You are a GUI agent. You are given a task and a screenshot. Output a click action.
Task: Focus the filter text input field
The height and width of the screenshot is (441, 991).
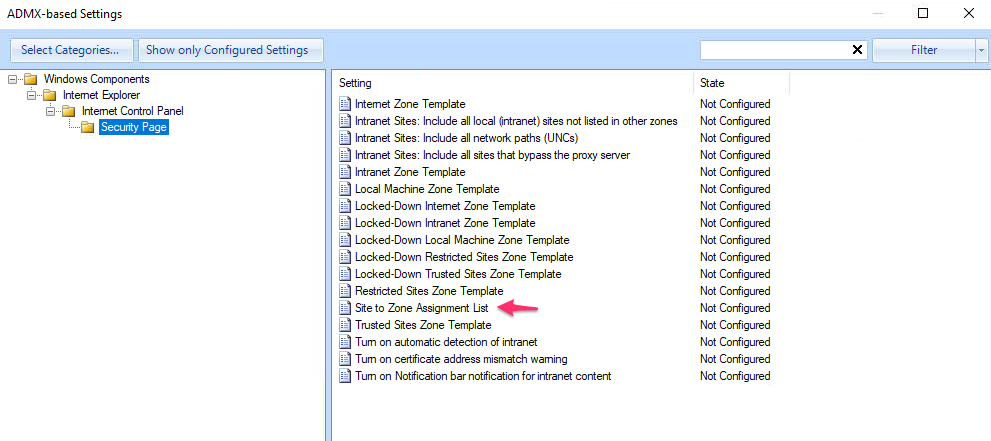pos(775,50)
